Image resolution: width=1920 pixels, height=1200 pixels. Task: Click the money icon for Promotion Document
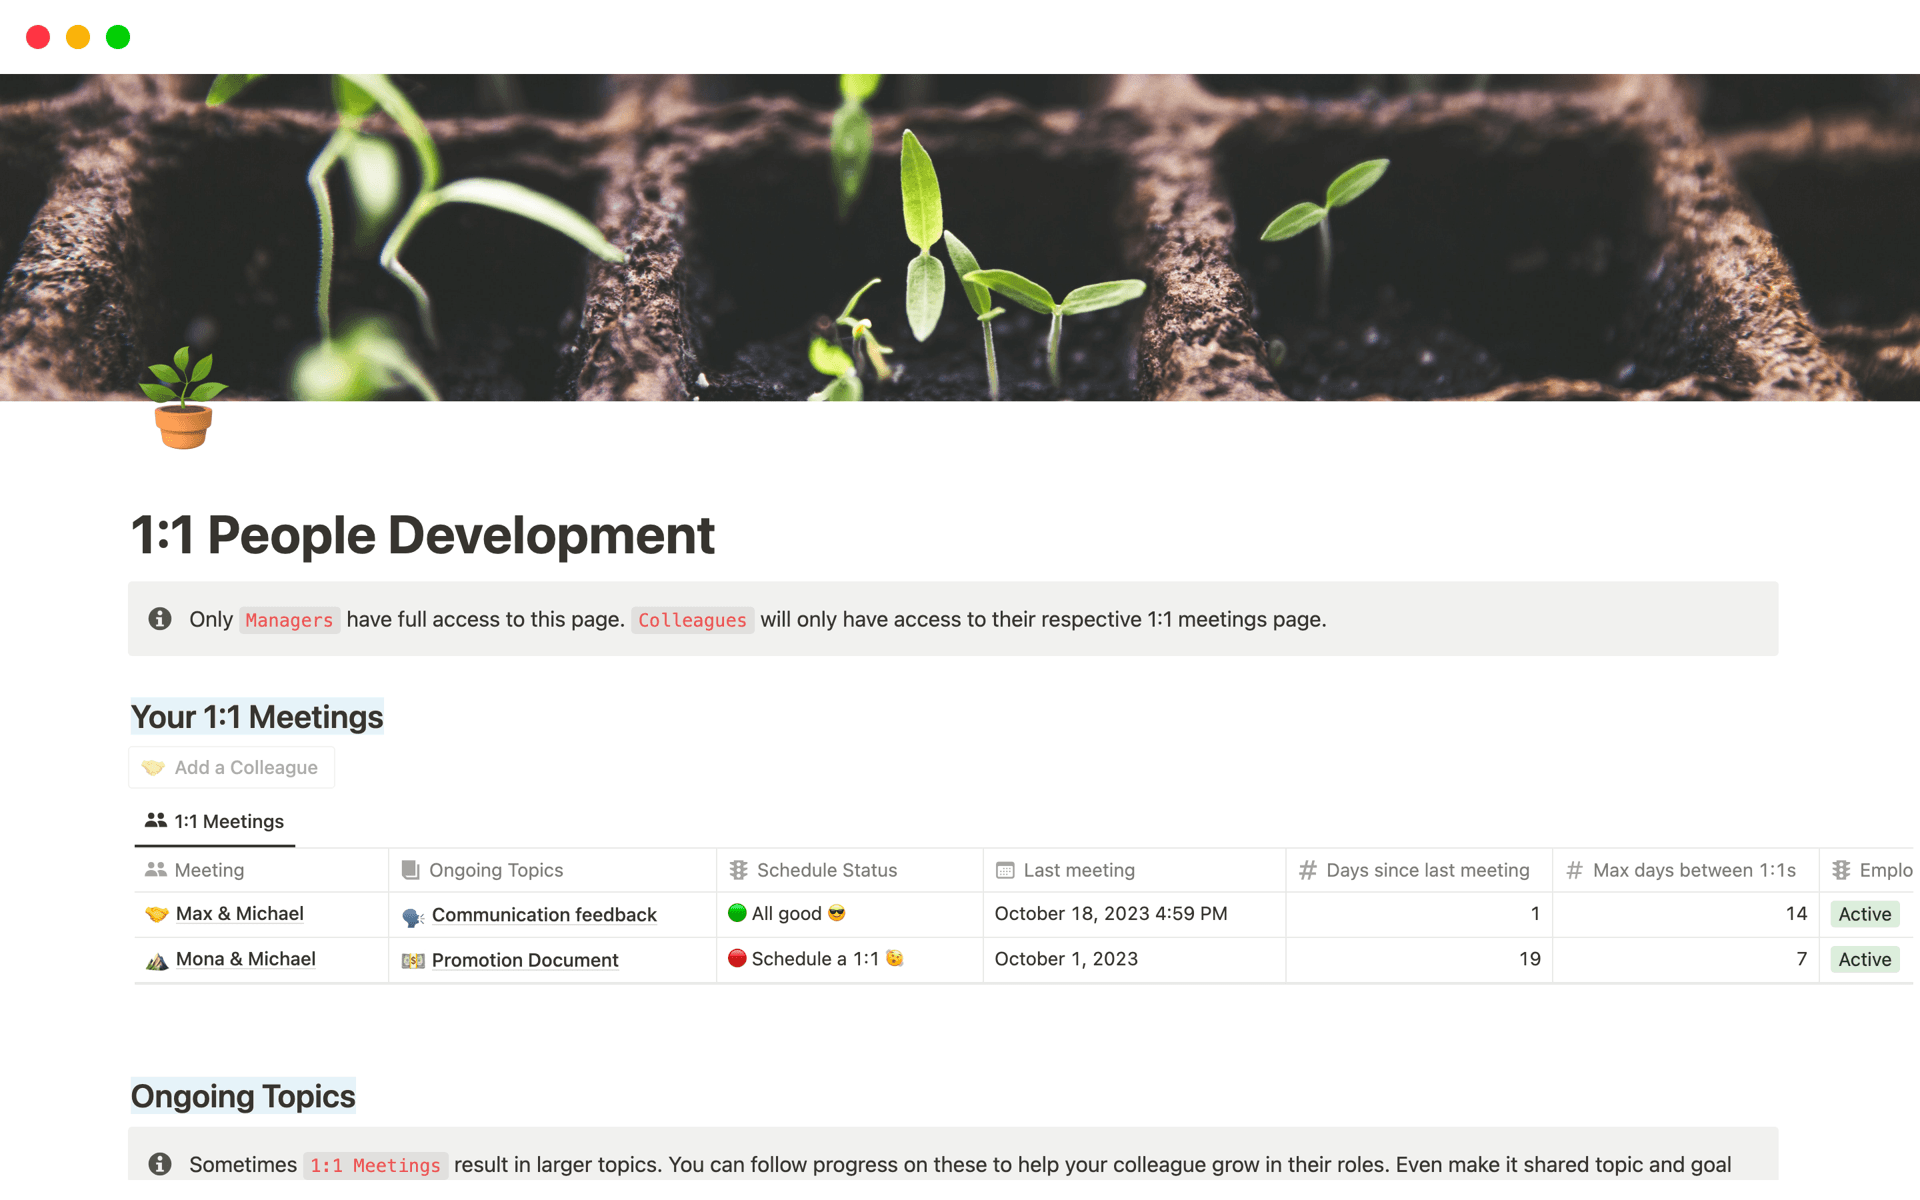pos(413,961)
